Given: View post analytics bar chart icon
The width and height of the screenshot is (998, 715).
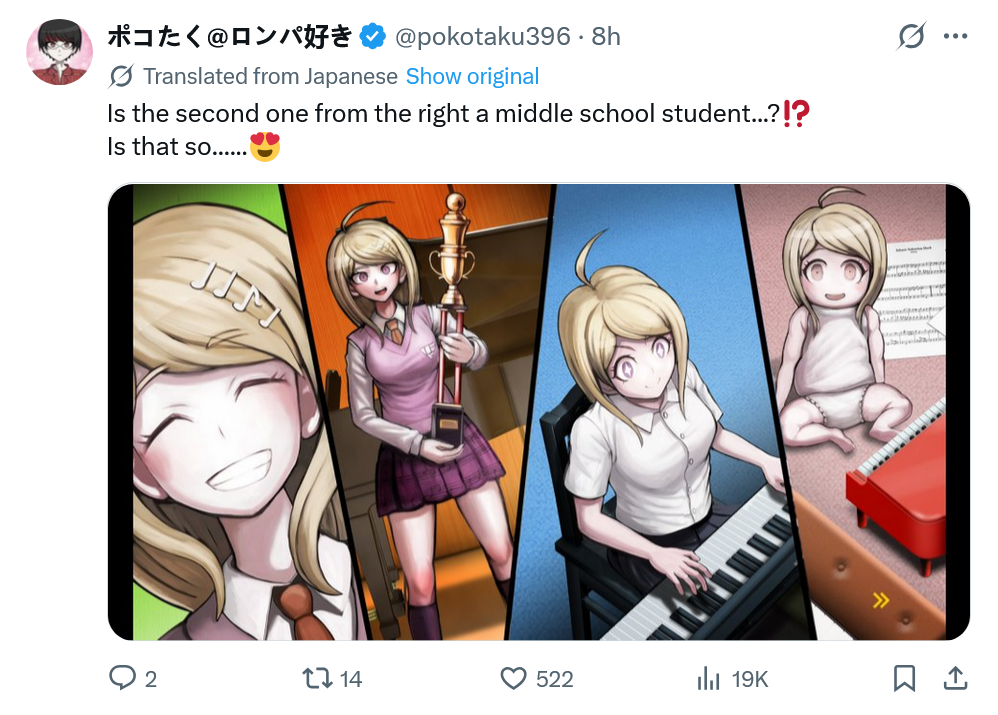Looking at the screenshot, I should coord(708,678).
